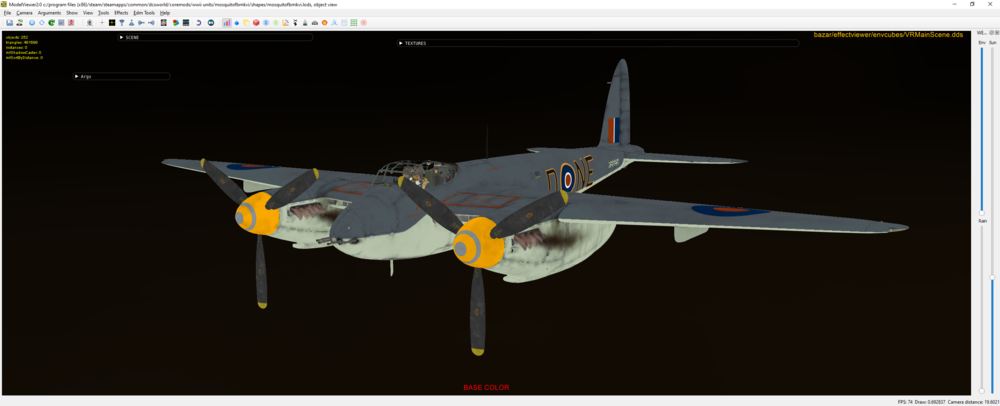Close the weather side panel
The width and height of the screenshot is (1000, 406).
point(997,32)
